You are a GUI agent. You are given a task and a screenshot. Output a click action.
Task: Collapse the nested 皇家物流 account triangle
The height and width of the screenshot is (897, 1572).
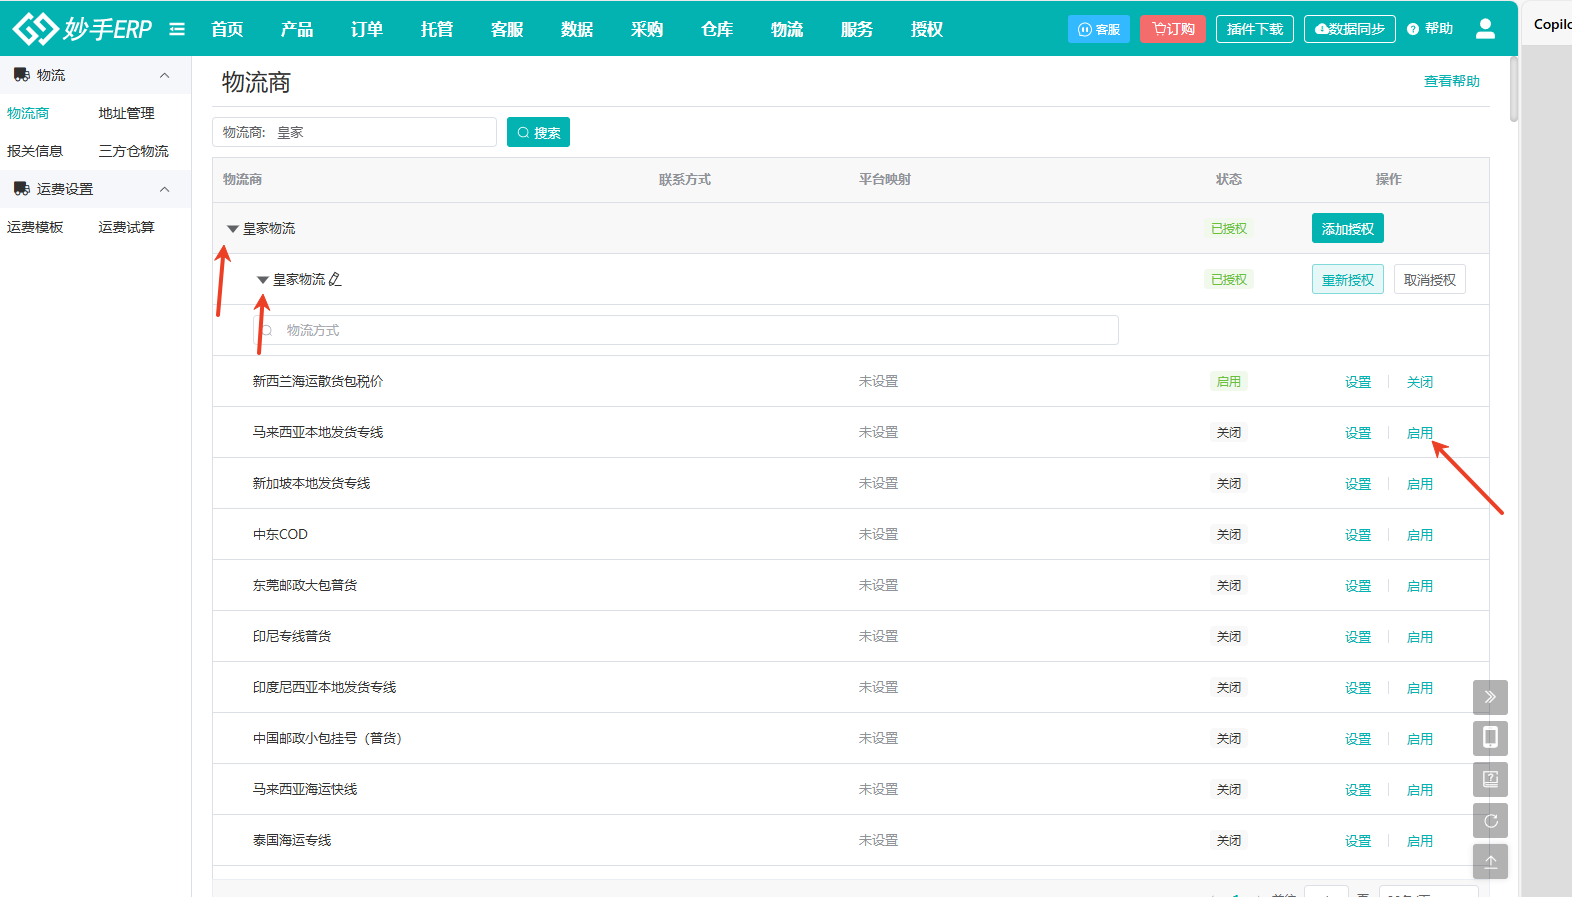[262, 280]
